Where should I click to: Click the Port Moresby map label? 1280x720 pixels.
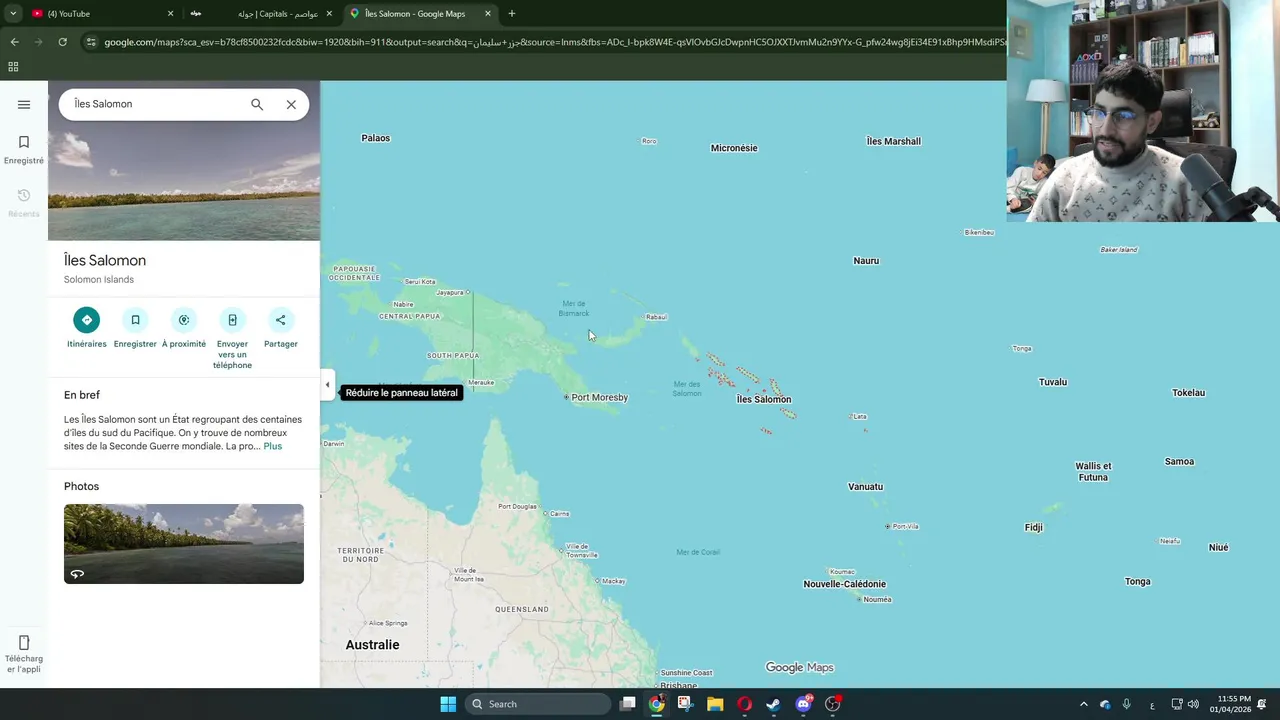pyautogui.click(x=599, y=397)
